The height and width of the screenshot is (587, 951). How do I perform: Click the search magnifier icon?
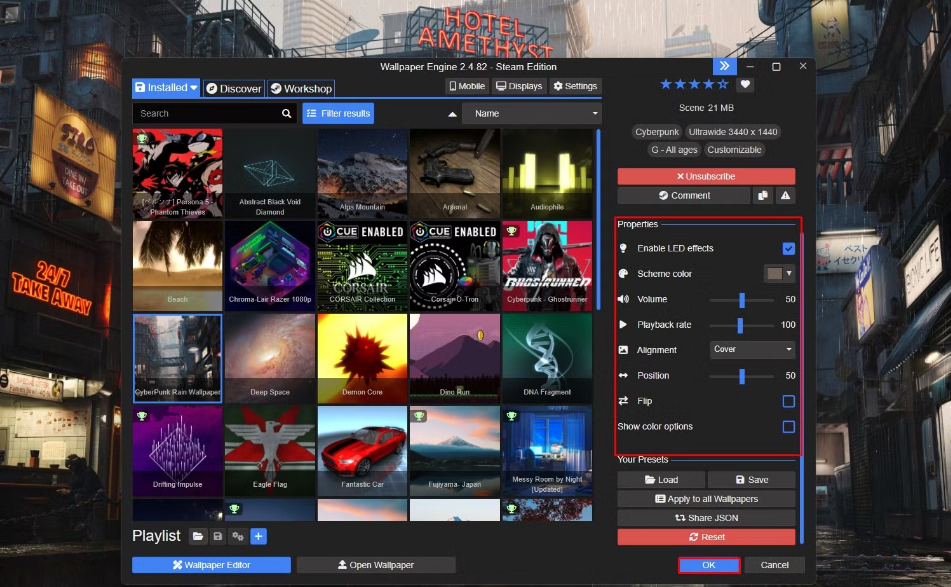coord(286,113)
